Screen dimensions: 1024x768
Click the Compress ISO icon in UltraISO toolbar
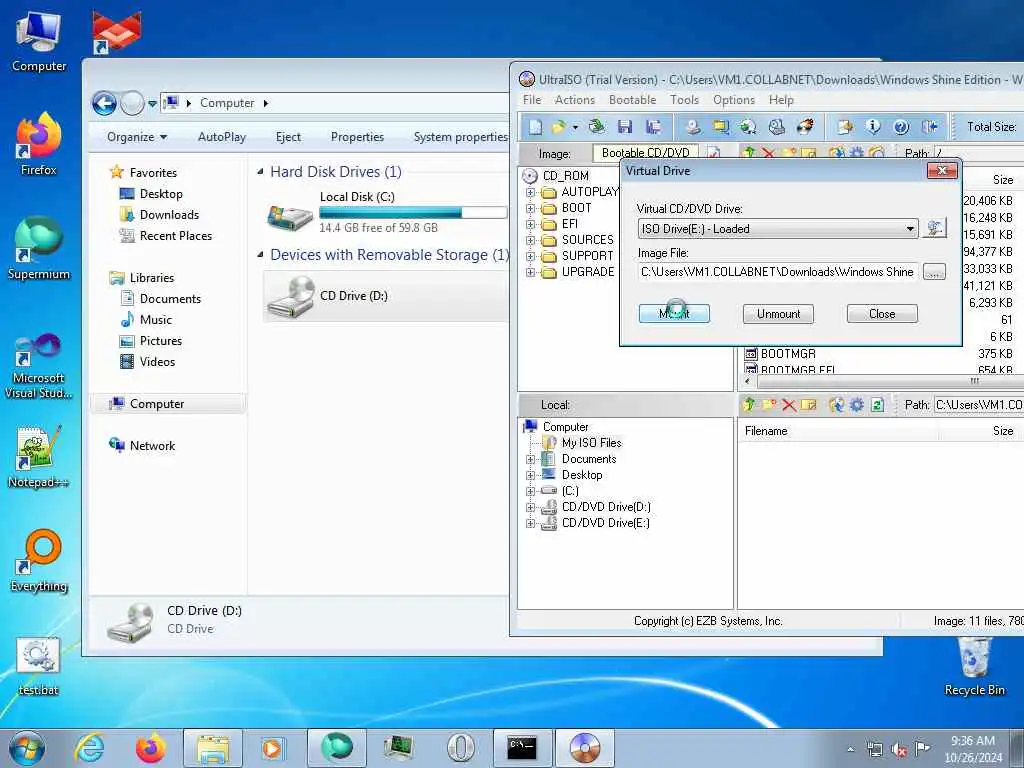point(748,127)
